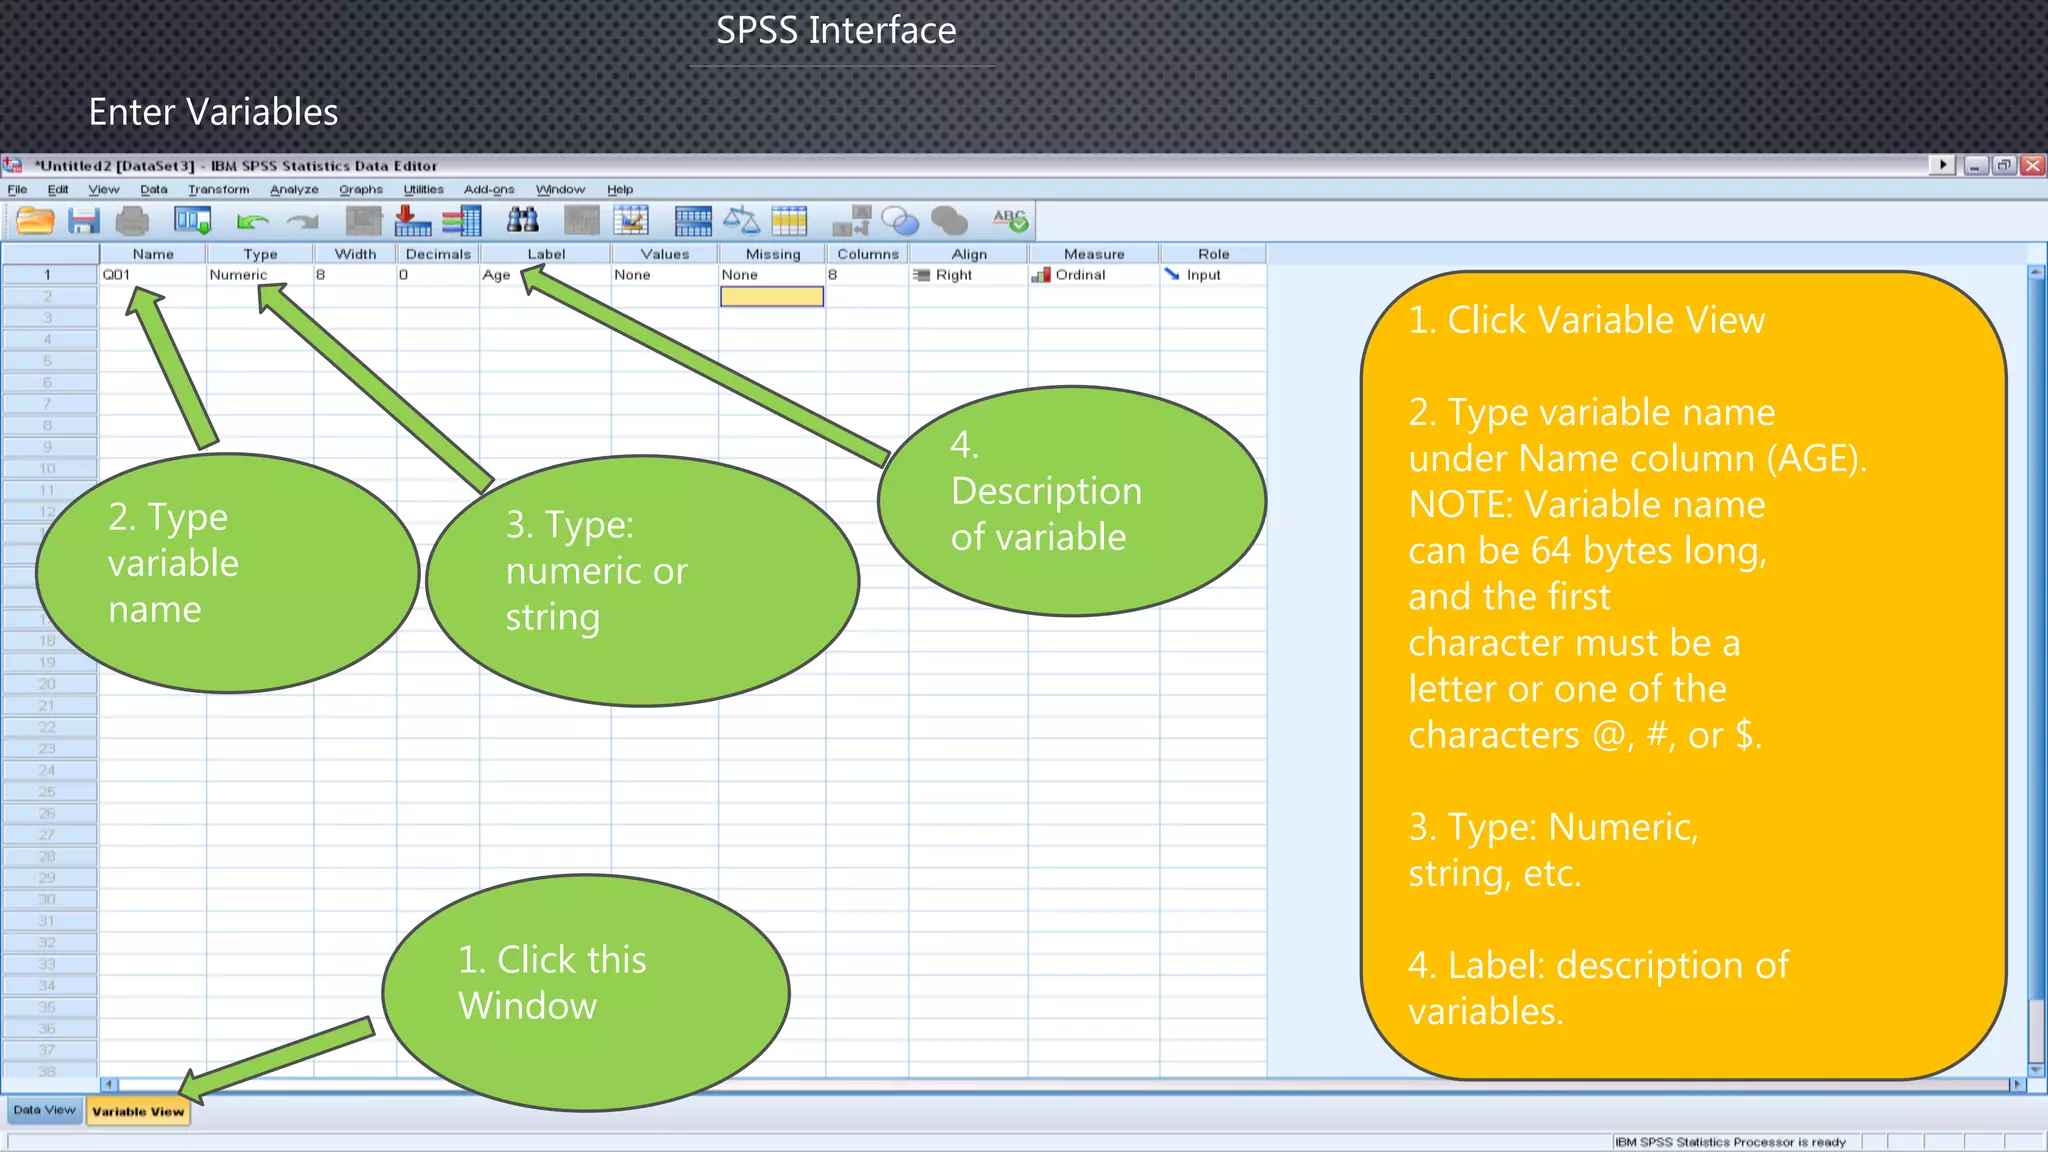Select the Numeric type cell
This screenshot has height=1152, width=2048.
tap(260, 275)
